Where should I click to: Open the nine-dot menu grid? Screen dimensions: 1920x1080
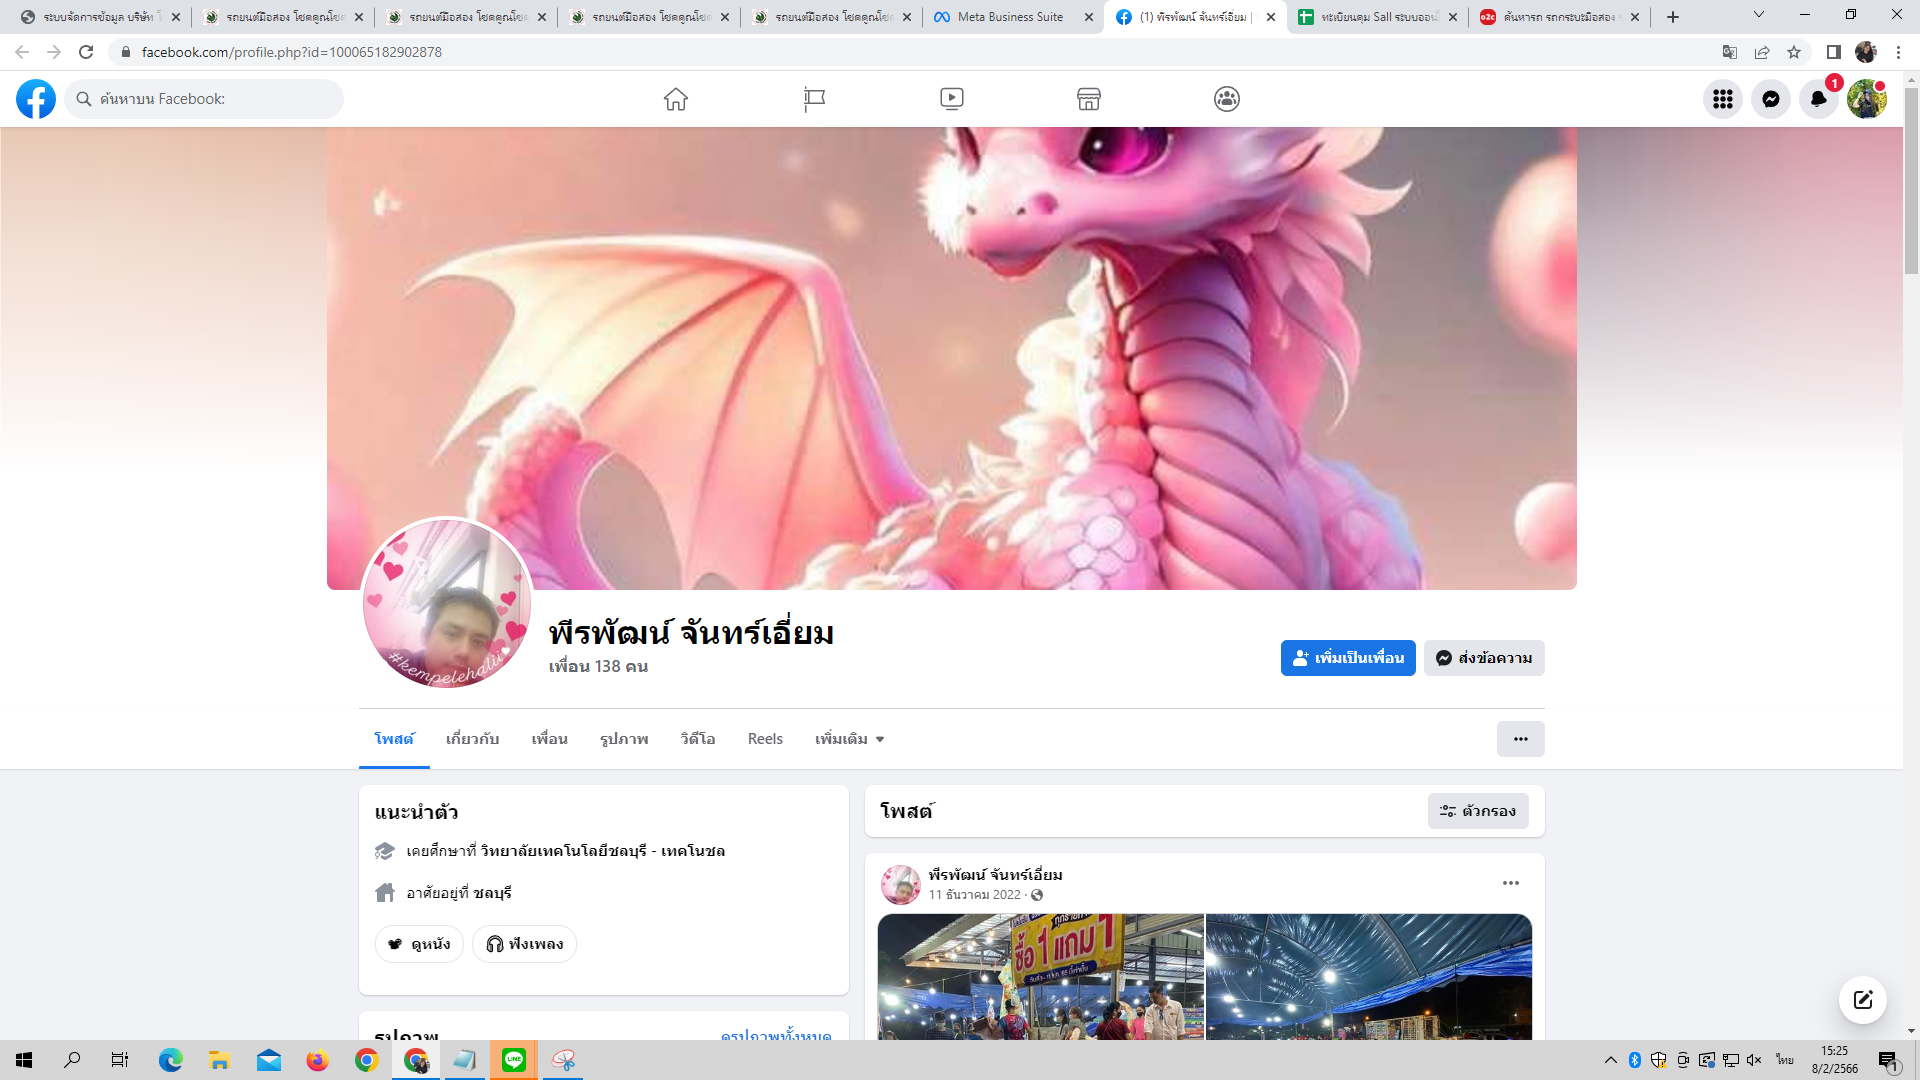[1722, 99]
